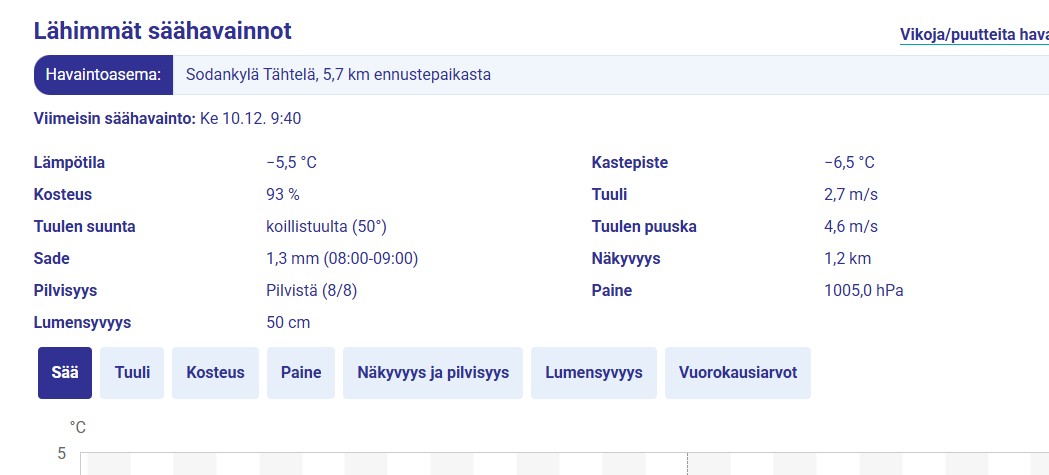Click the Sade 1,3 mm reading

click(x=342, y=259)
